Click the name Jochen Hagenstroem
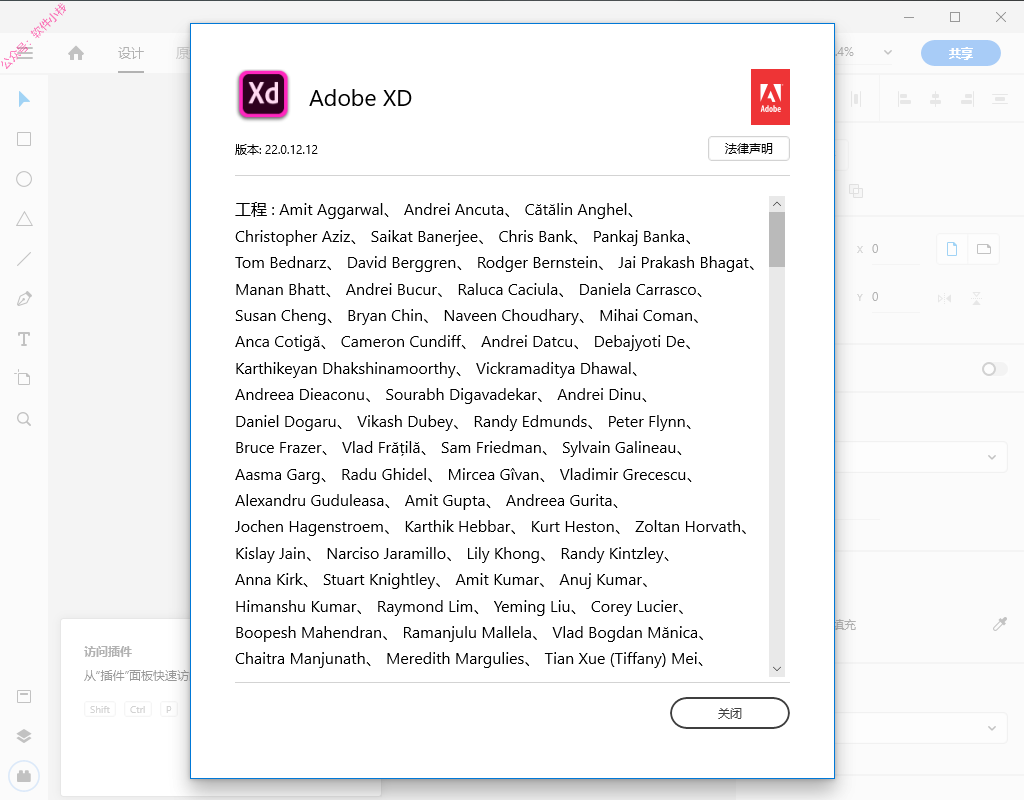 (310, 526)
